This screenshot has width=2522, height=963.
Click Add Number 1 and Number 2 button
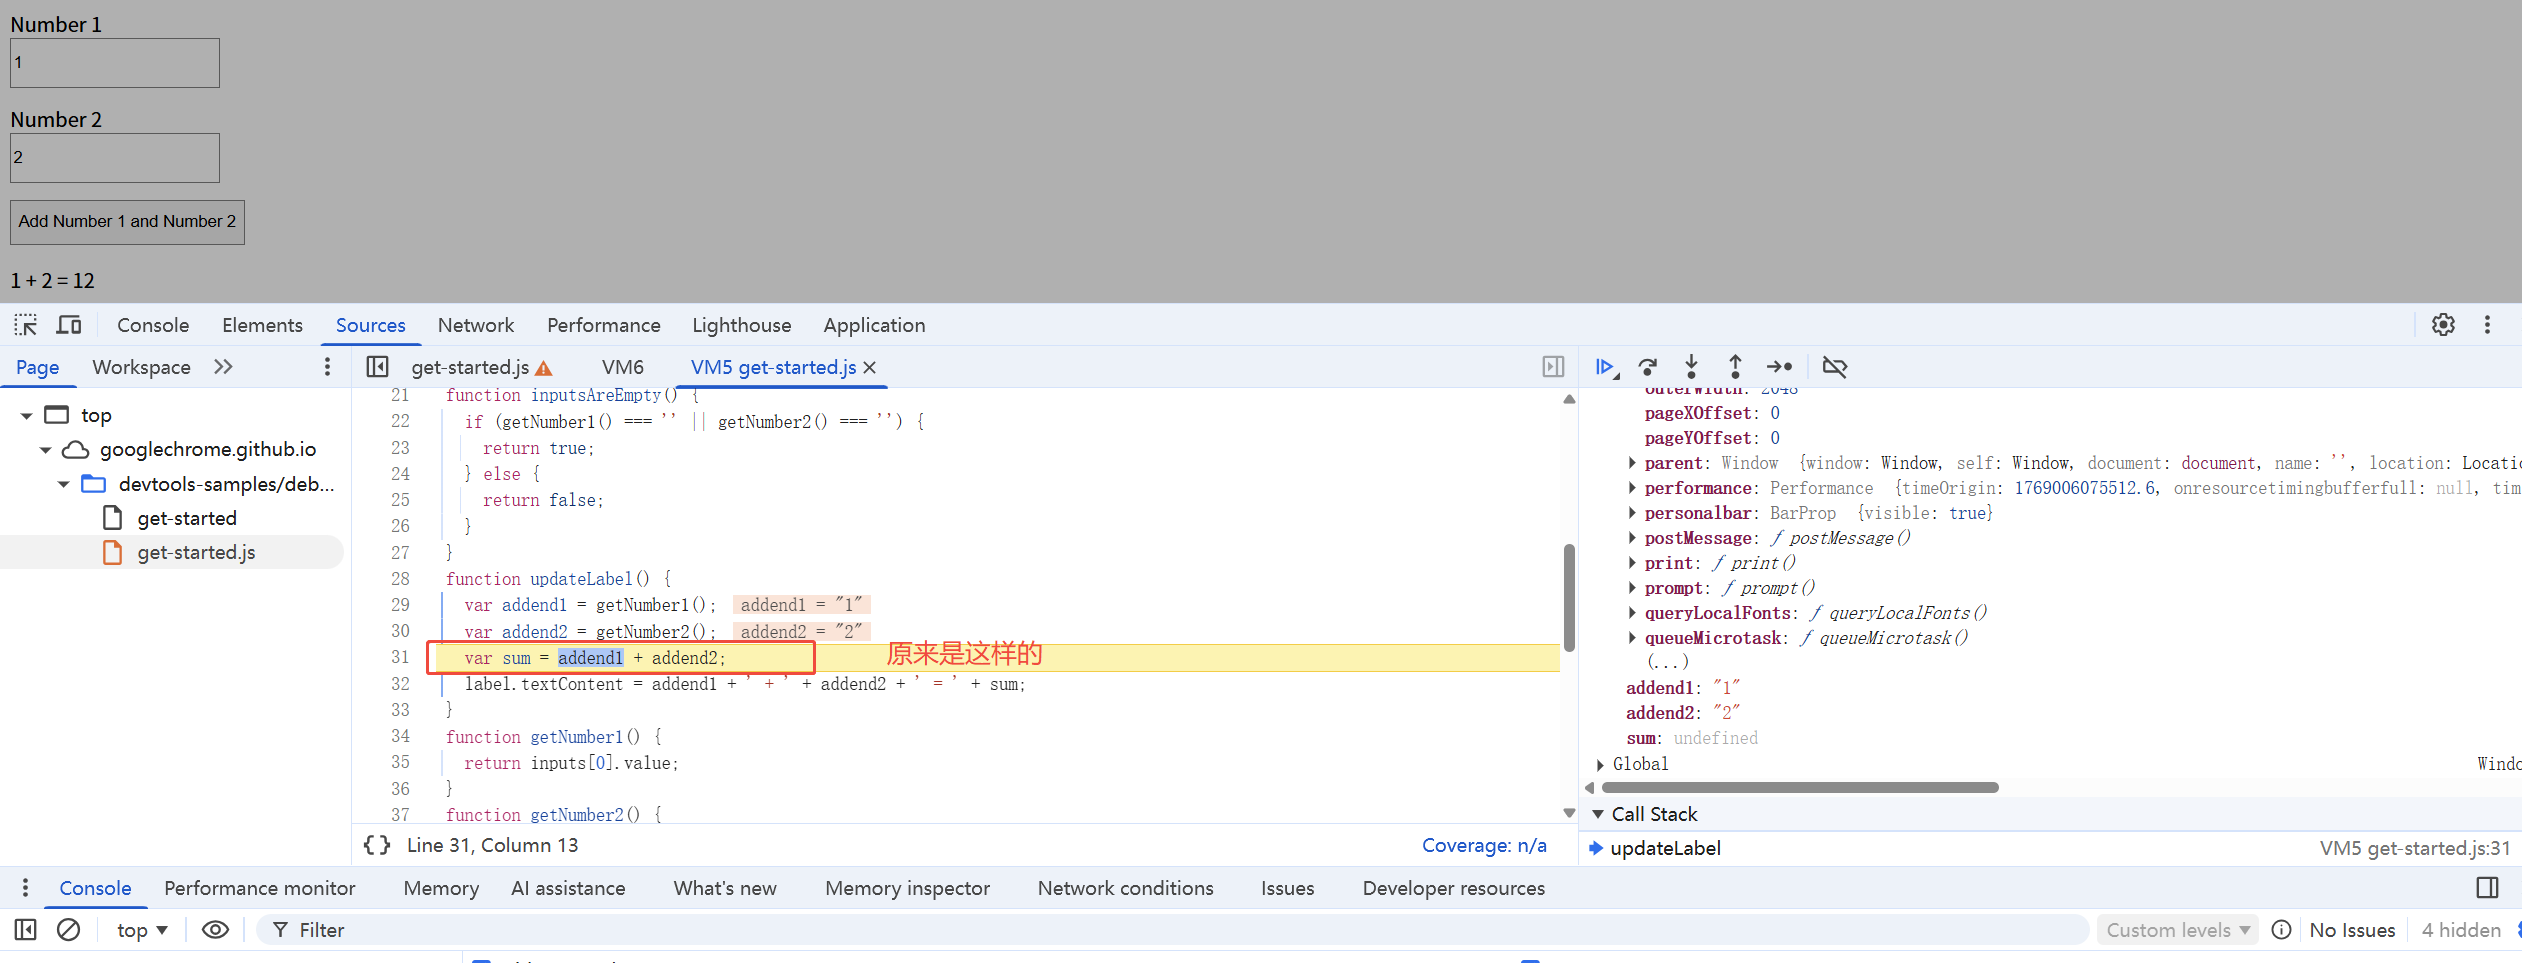click(127, 222)
